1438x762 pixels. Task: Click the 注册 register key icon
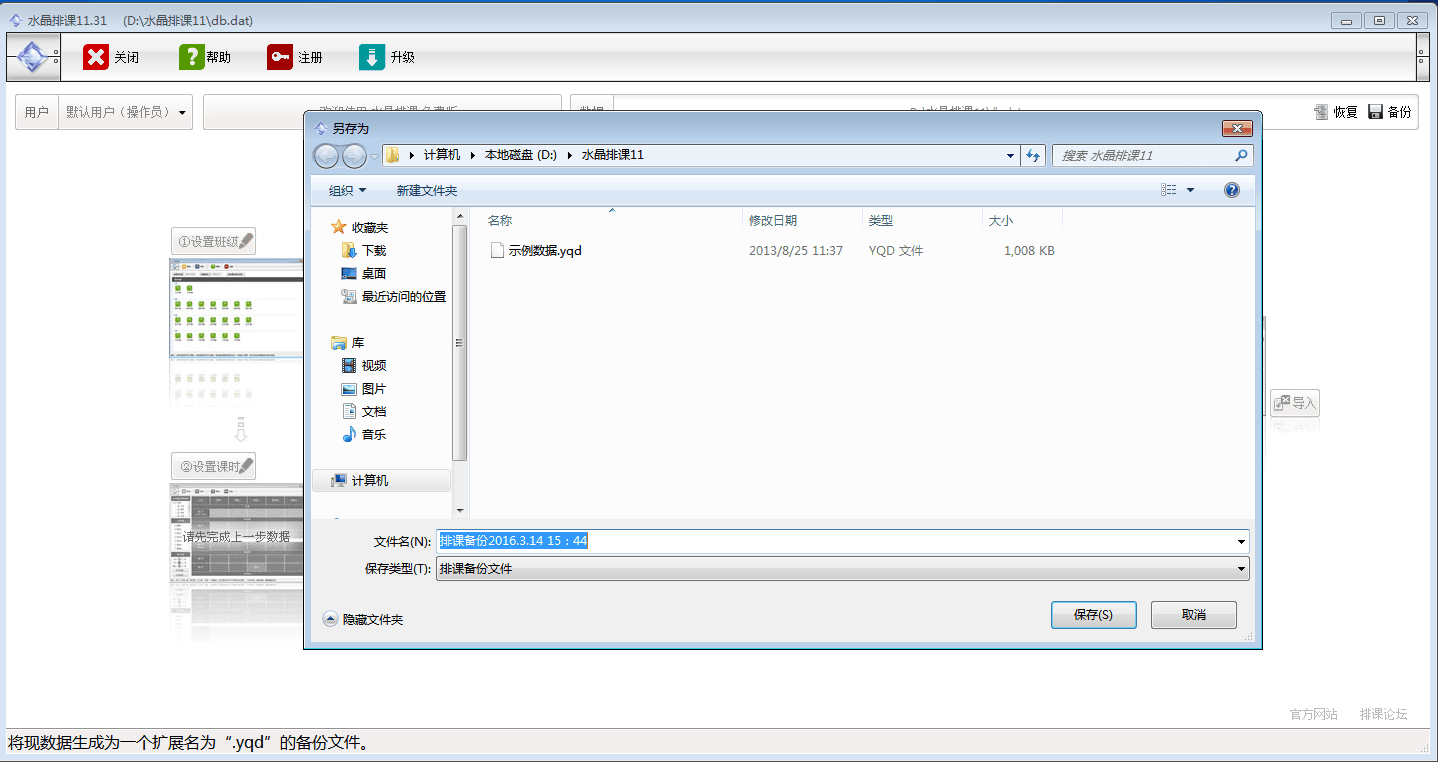tap(279, 57)
